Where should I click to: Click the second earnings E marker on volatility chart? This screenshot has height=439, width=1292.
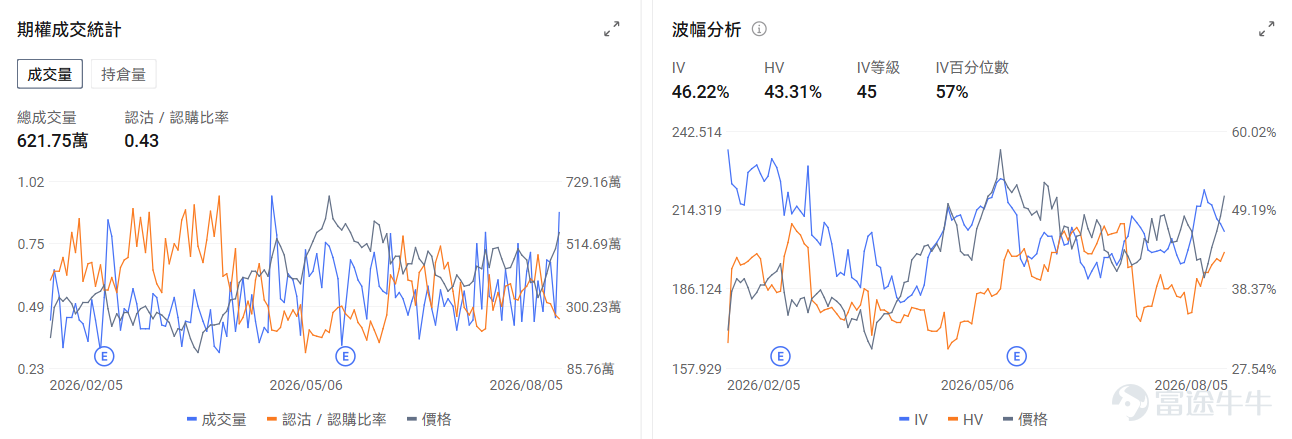(x=1017, y=355)
